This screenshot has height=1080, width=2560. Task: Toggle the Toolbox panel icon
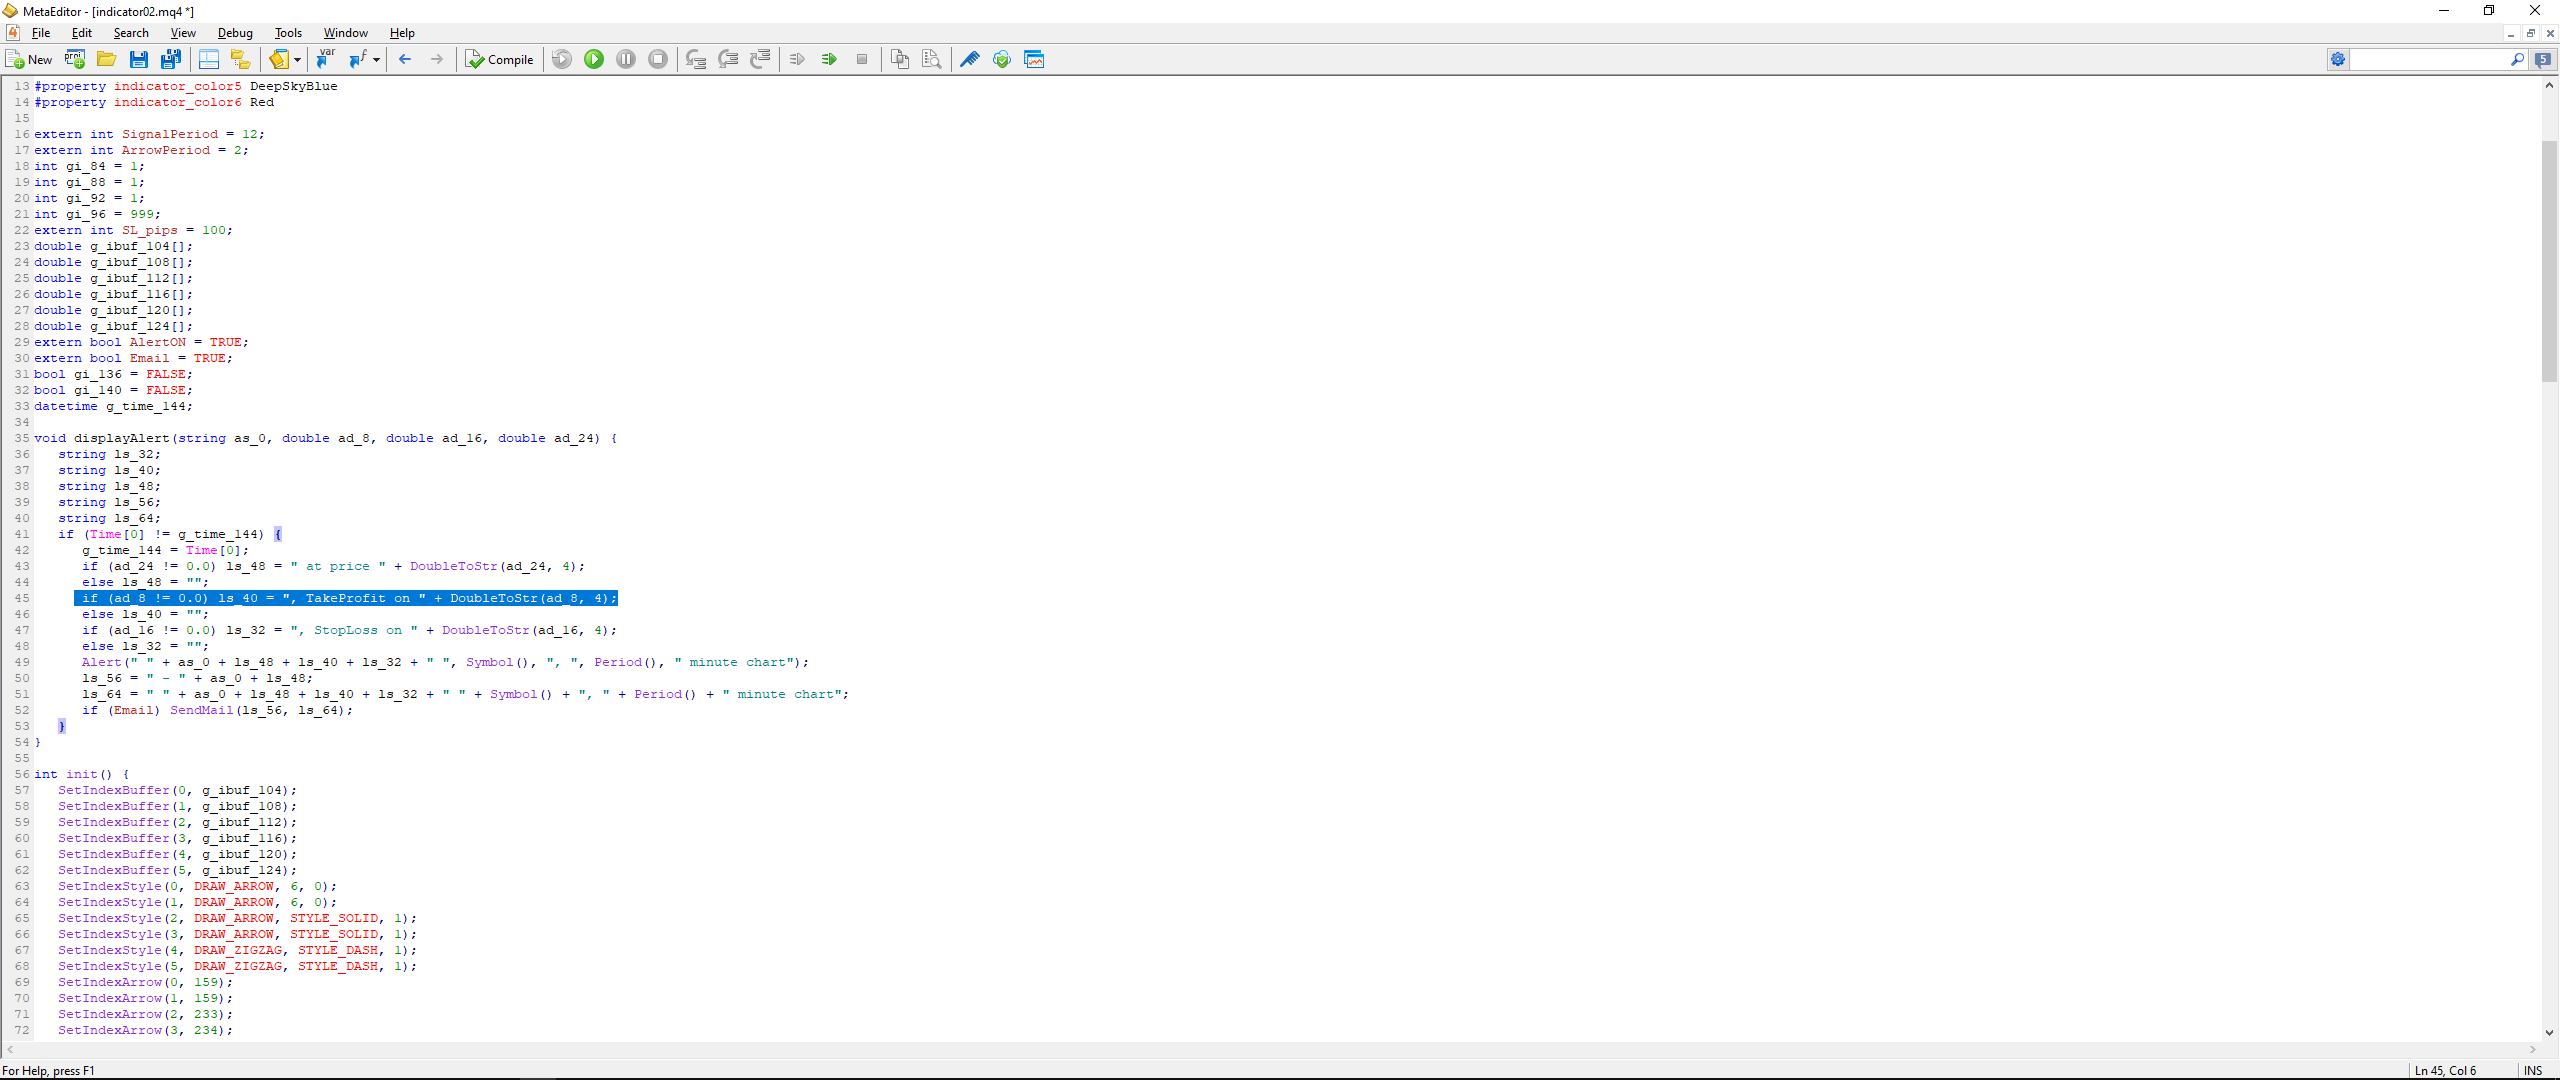(241, 60)
